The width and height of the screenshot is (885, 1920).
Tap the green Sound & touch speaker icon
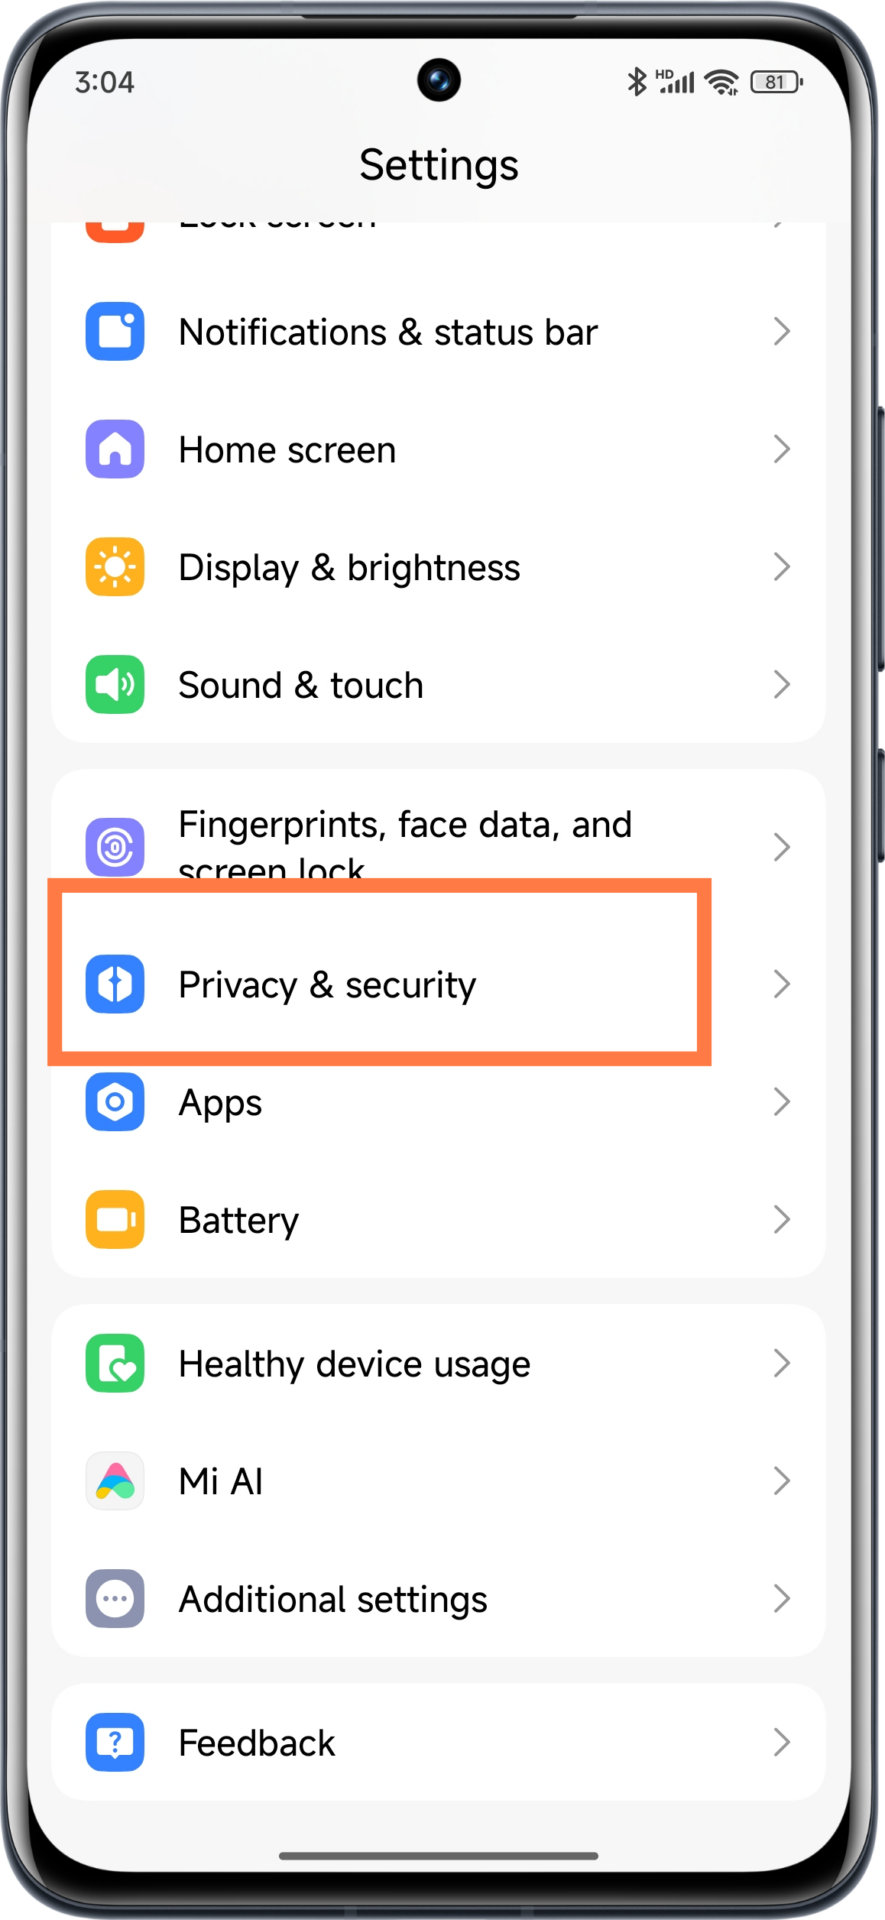115,685
